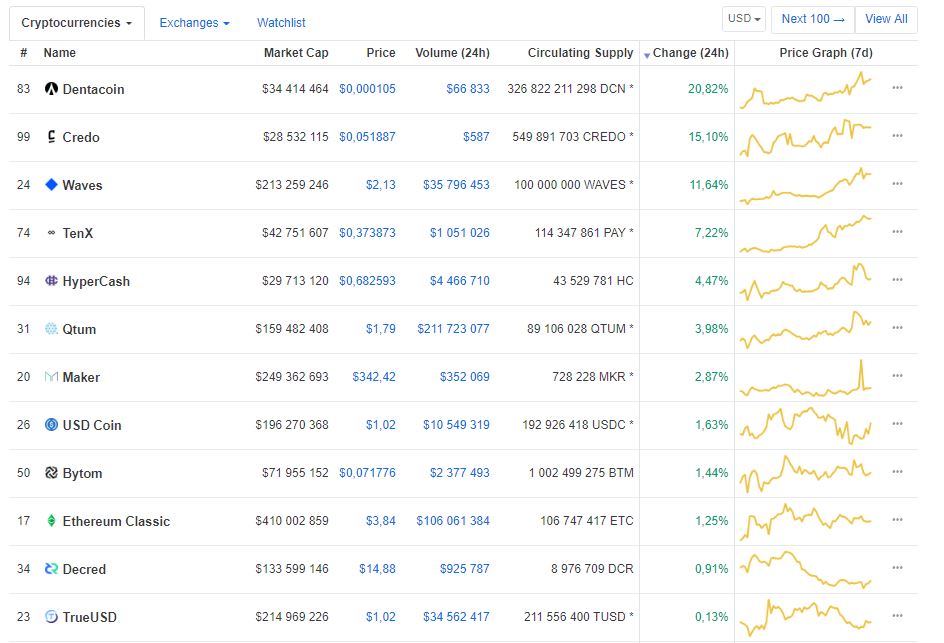Screen dimensions: 944x643
Task: Sort table by Circulating Supply header
Action: pyautogui.click(x=580, y=53)
